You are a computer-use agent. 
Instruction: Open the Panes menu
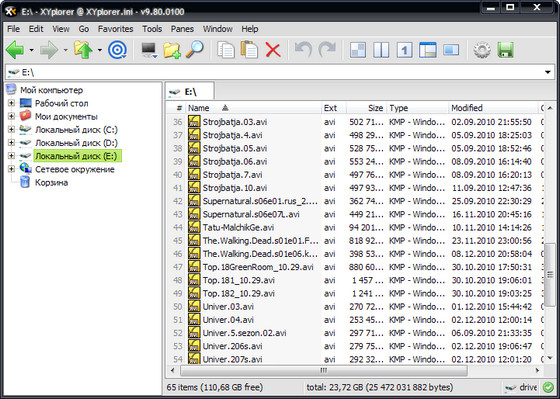(x=182, y=29)
